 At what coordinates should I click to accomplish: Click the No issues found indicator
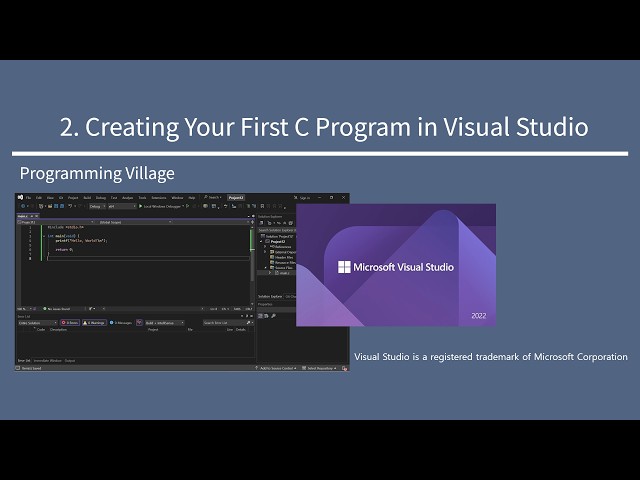point(57,309)
